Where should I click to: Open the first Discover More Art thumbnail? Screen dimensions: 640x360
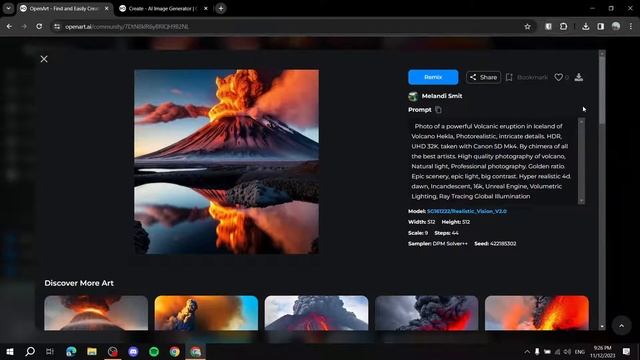coord(96,313)
